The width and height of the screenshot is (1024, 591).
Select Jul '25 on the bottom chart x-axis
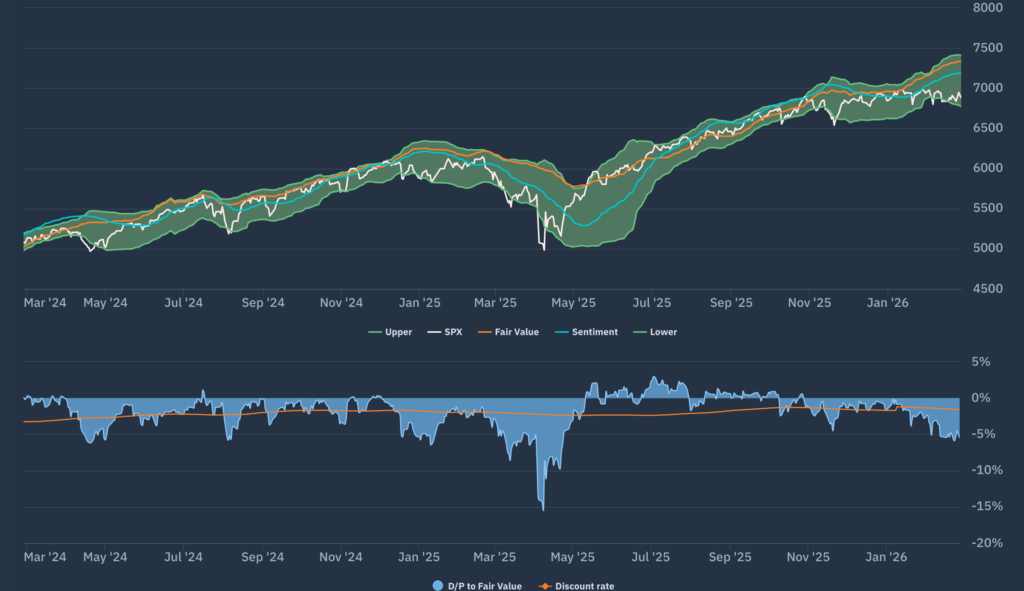pyautogui.click(x=651, y=557)
